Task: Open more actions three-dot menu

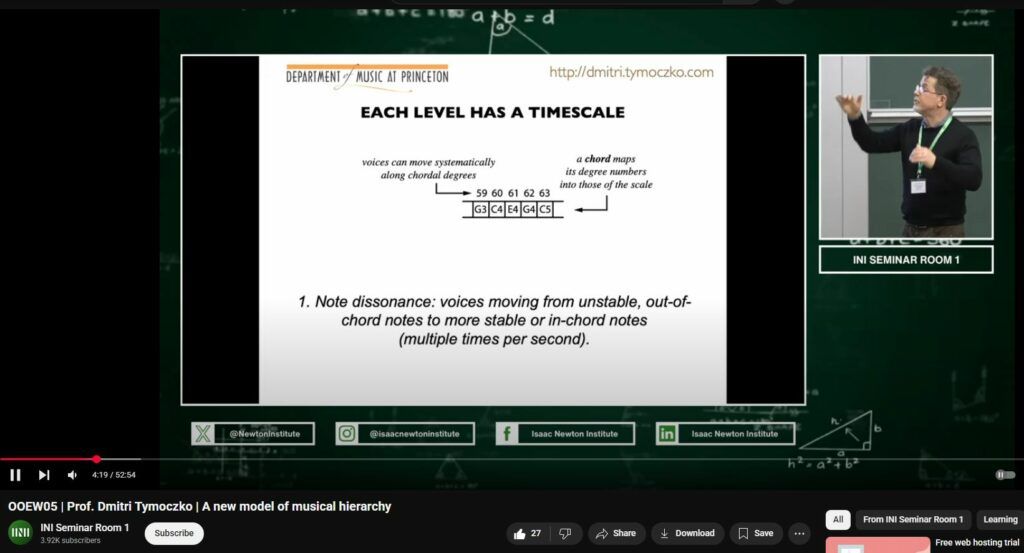Action: tap(799, 533)
